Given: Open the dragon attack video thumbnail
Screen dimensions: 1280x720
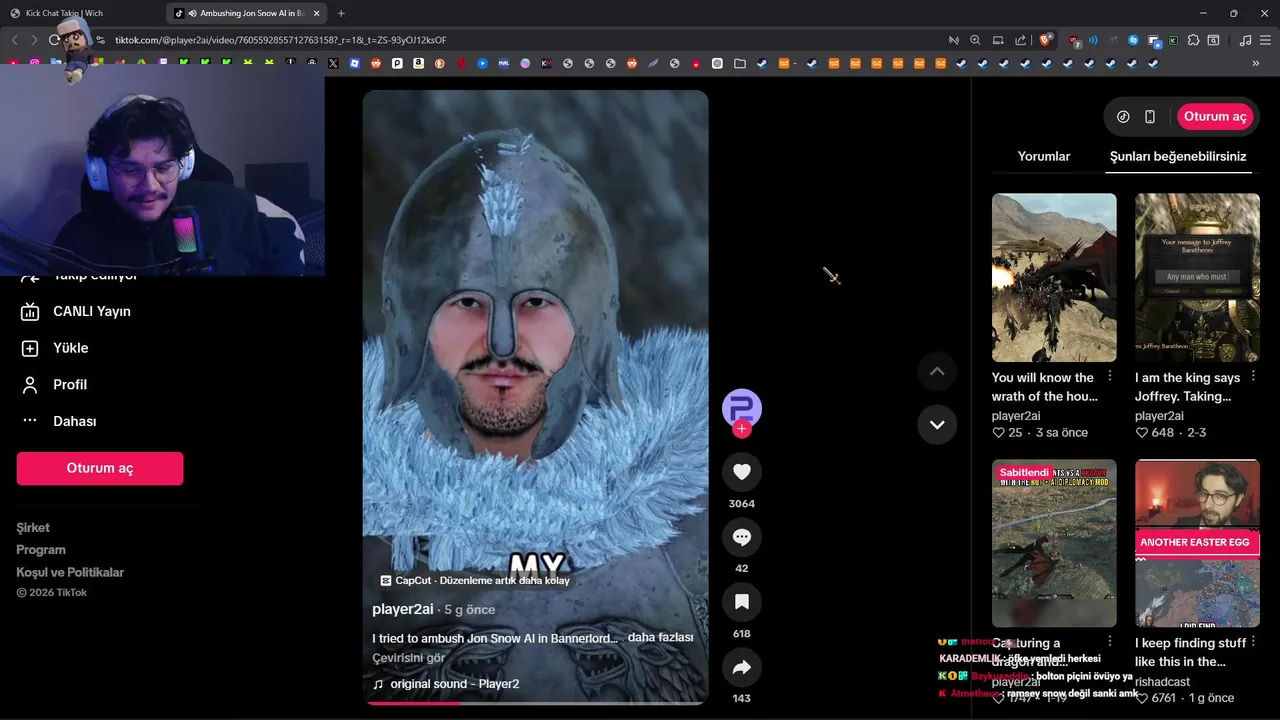Looking at the screenshot, I should pos(1054,277).
